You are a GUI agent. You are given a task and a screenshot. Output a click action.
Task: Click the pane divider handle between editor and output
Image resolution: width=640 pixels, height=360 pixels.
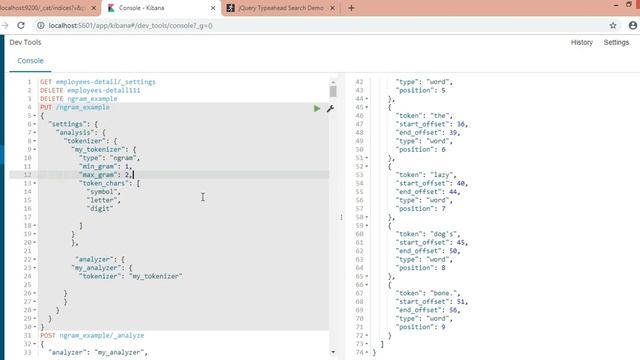(x=341, y=217)
